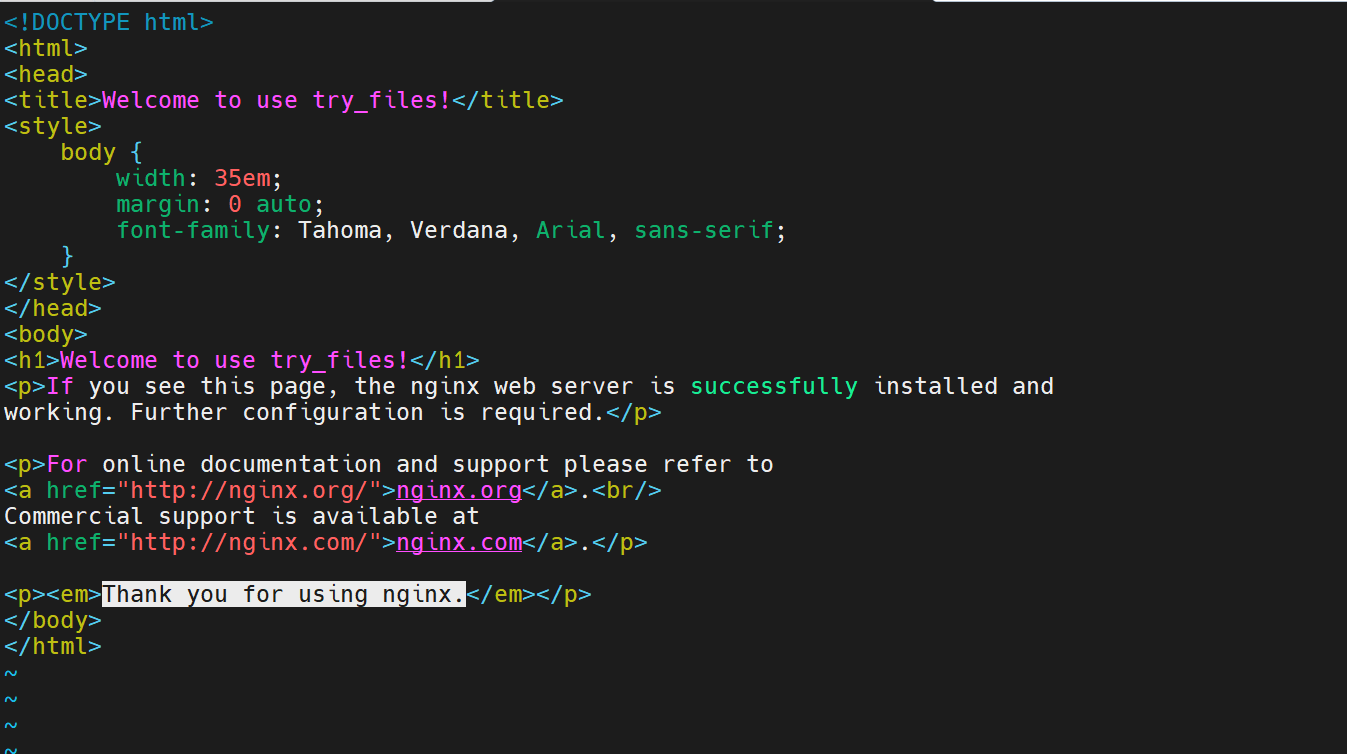Click 'Commercial support is available at' line
This screenshot has width=1347, height=754.
pyautogui.click(x=242, y=516)
